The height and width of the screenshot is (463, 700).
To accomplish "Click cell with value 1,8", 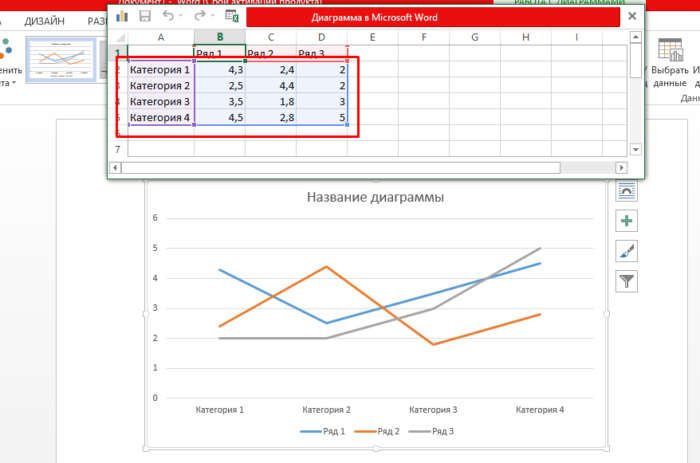I will [x=271, y=102].
